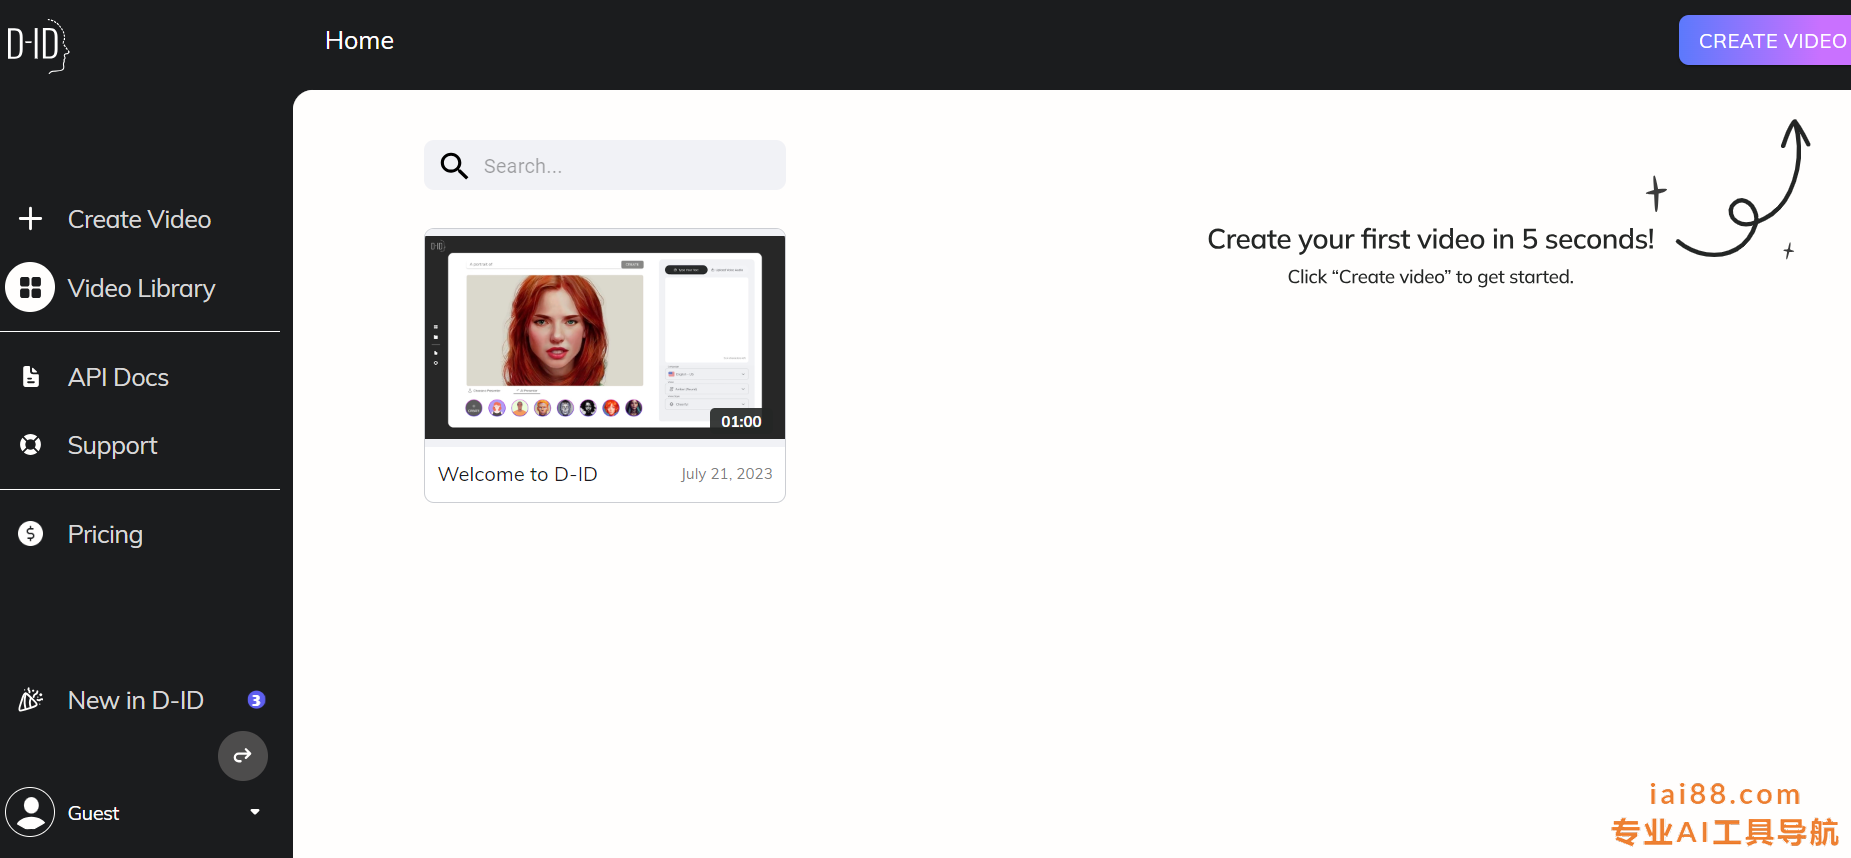
Task: Click the 'Click “Create video” to get started.' text
Action: point(1431,277)
